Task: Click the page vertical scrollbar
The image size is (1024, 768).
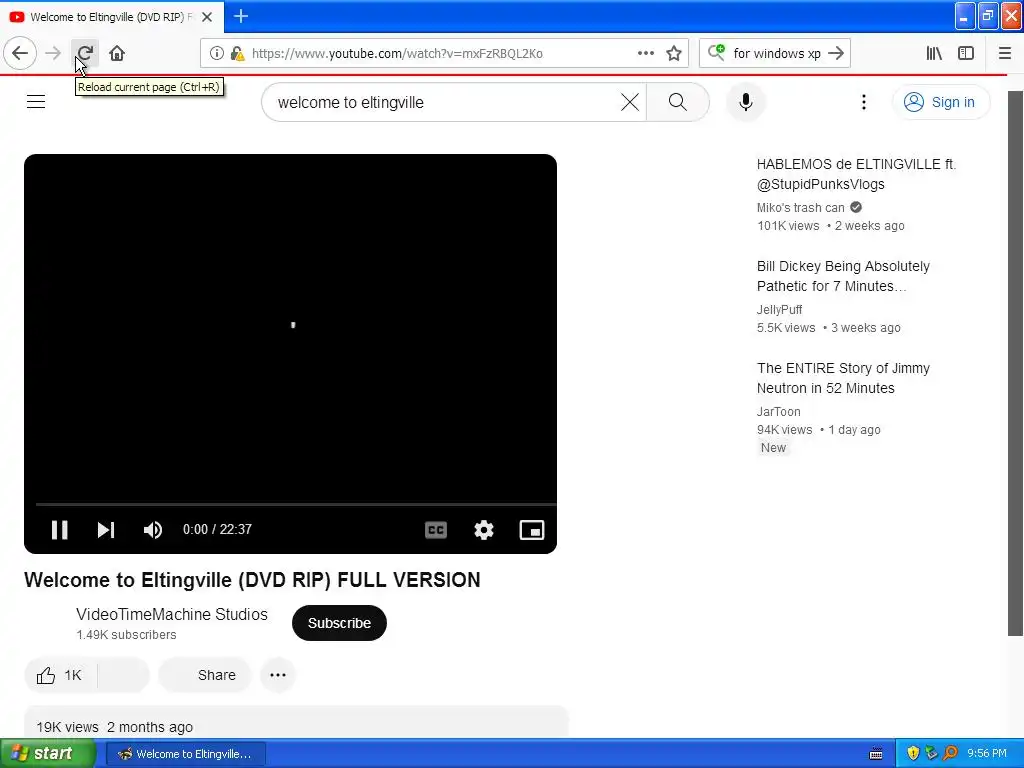Action: coord(1015,362)
